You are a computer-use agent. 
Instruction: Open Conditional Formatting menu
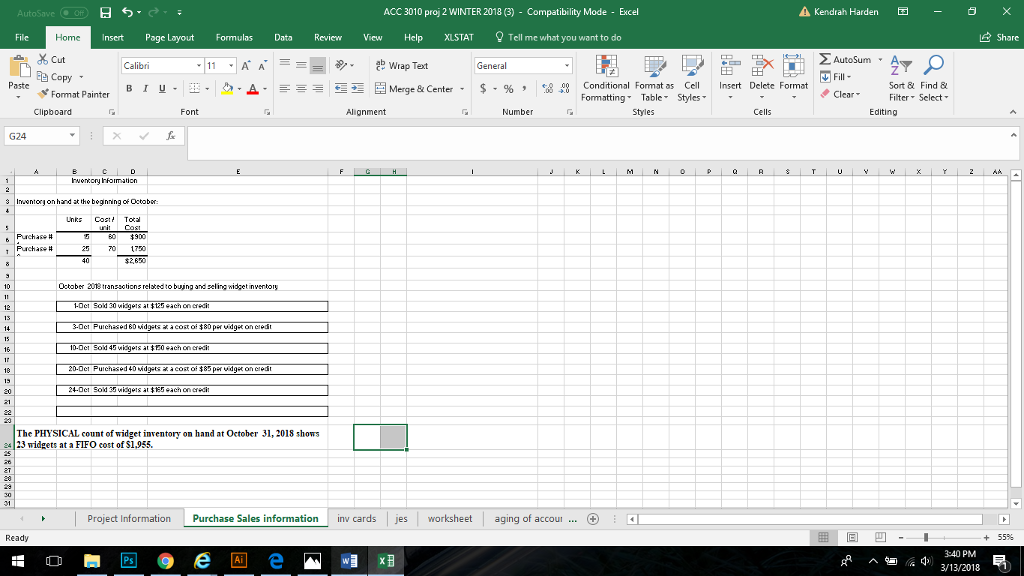click(x=604, y=79)
